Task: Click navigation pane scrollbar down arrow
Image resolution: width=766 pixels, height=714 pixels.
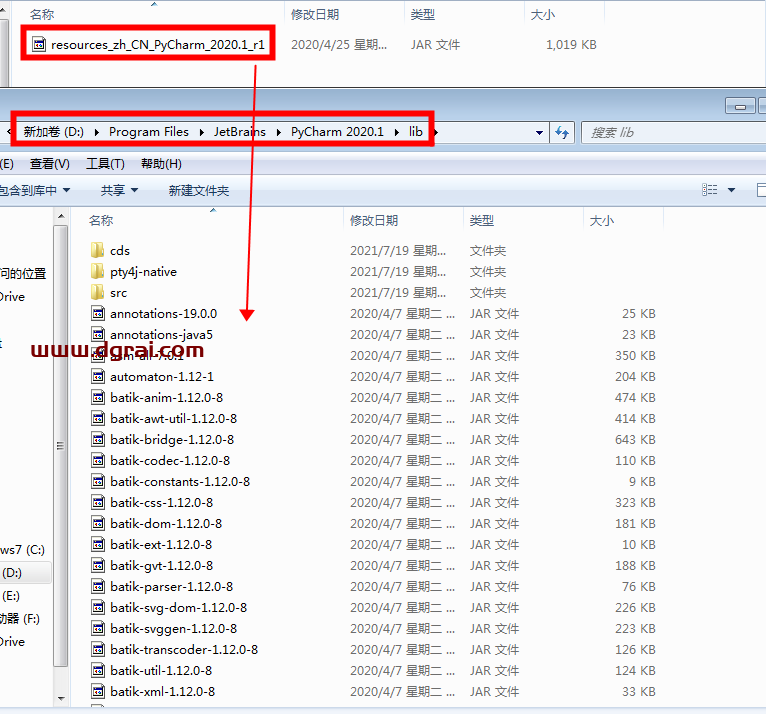Action: tap(61, 699)
